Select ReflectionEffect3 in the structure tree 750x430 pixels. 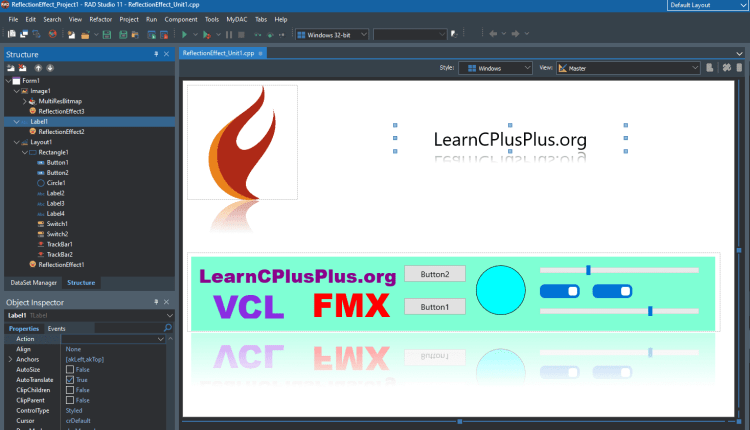tap(61, 111)
